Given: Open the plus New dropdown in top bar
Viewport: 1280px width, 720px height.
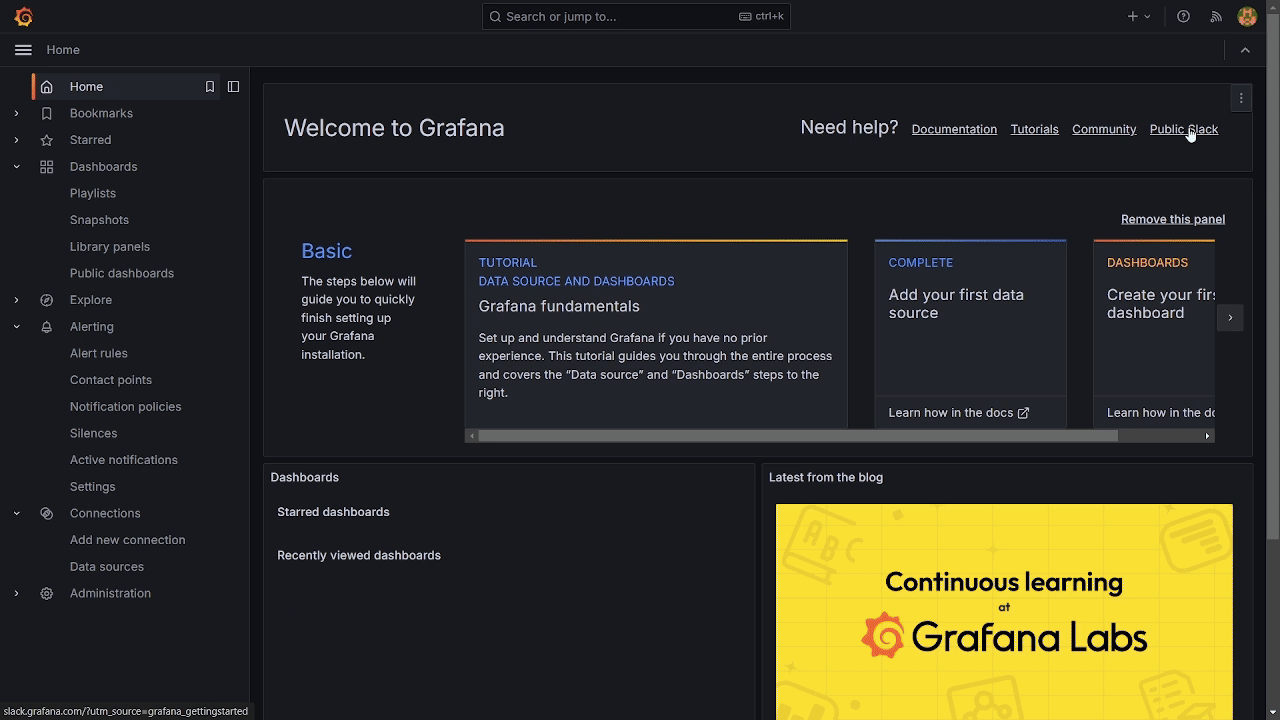Looking at the screenshot, I should (x=1139, y=17).
